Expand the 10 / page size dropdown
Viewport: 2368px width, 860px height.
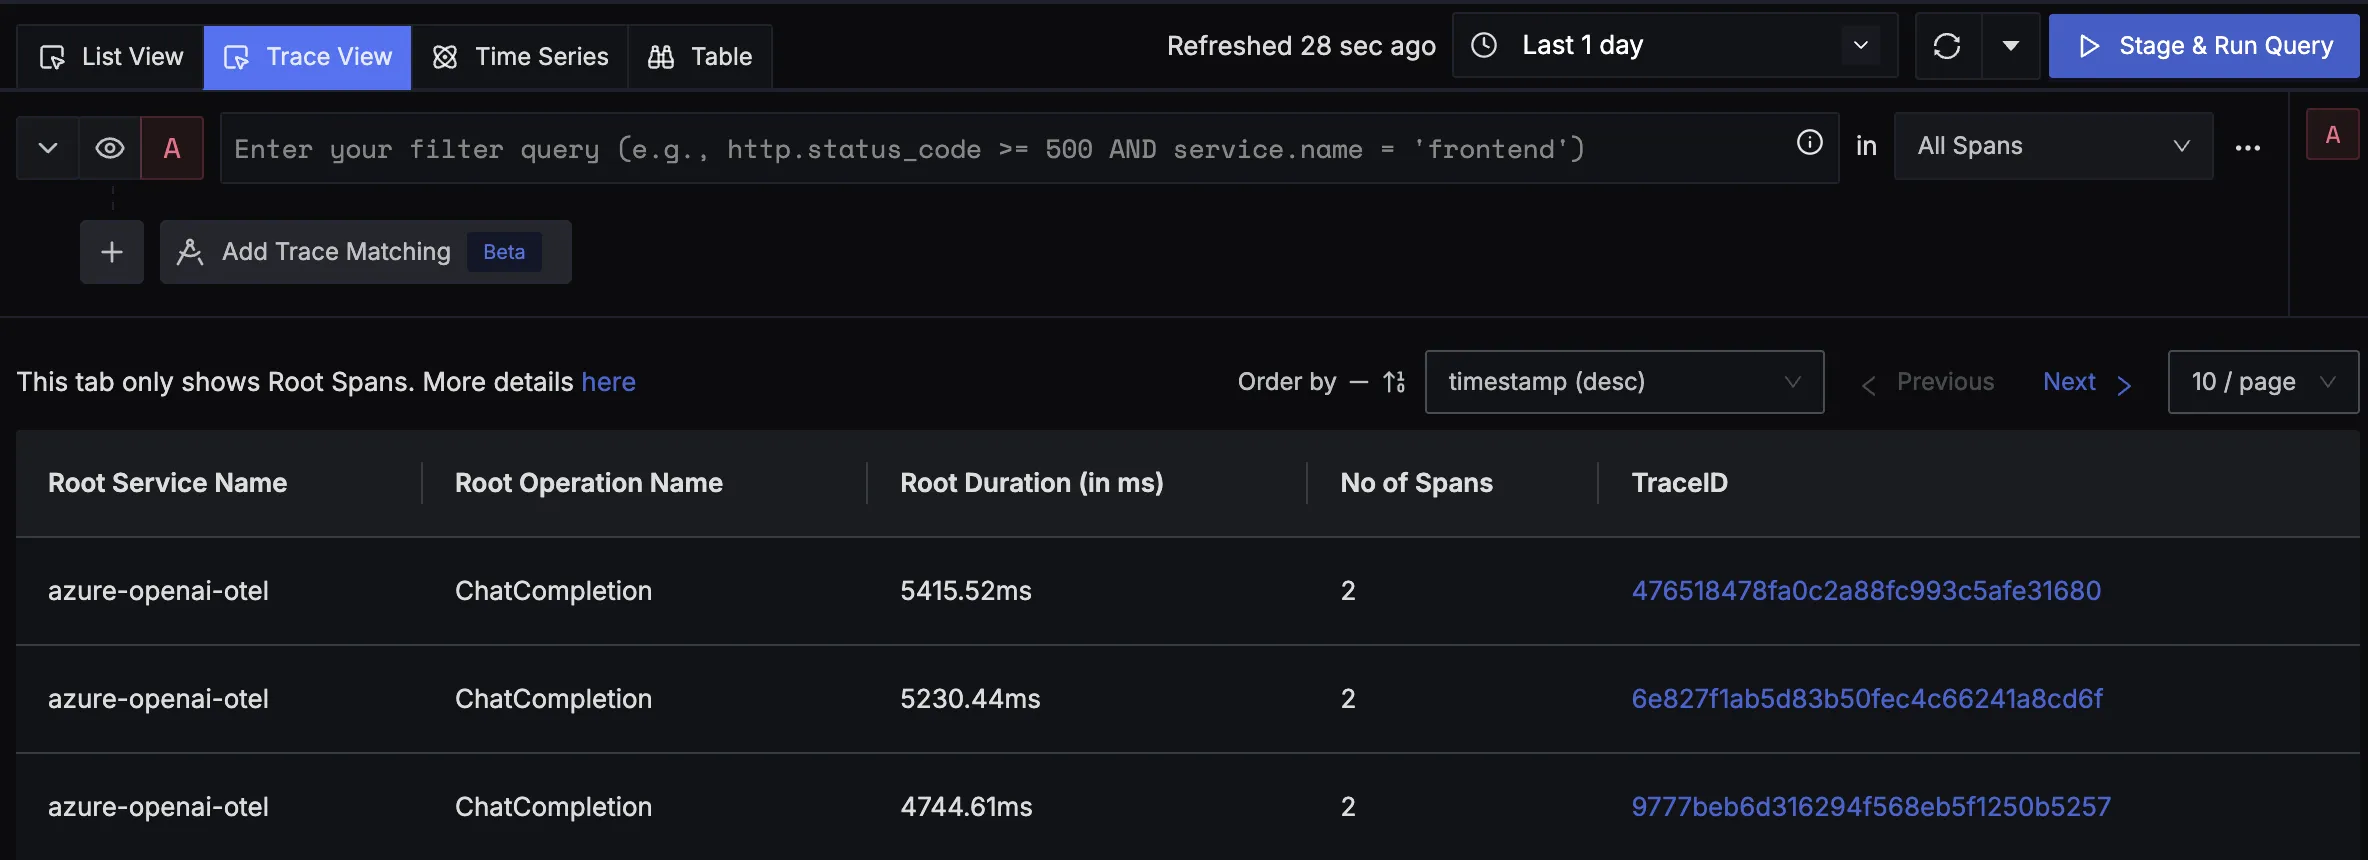[2262, 382]
